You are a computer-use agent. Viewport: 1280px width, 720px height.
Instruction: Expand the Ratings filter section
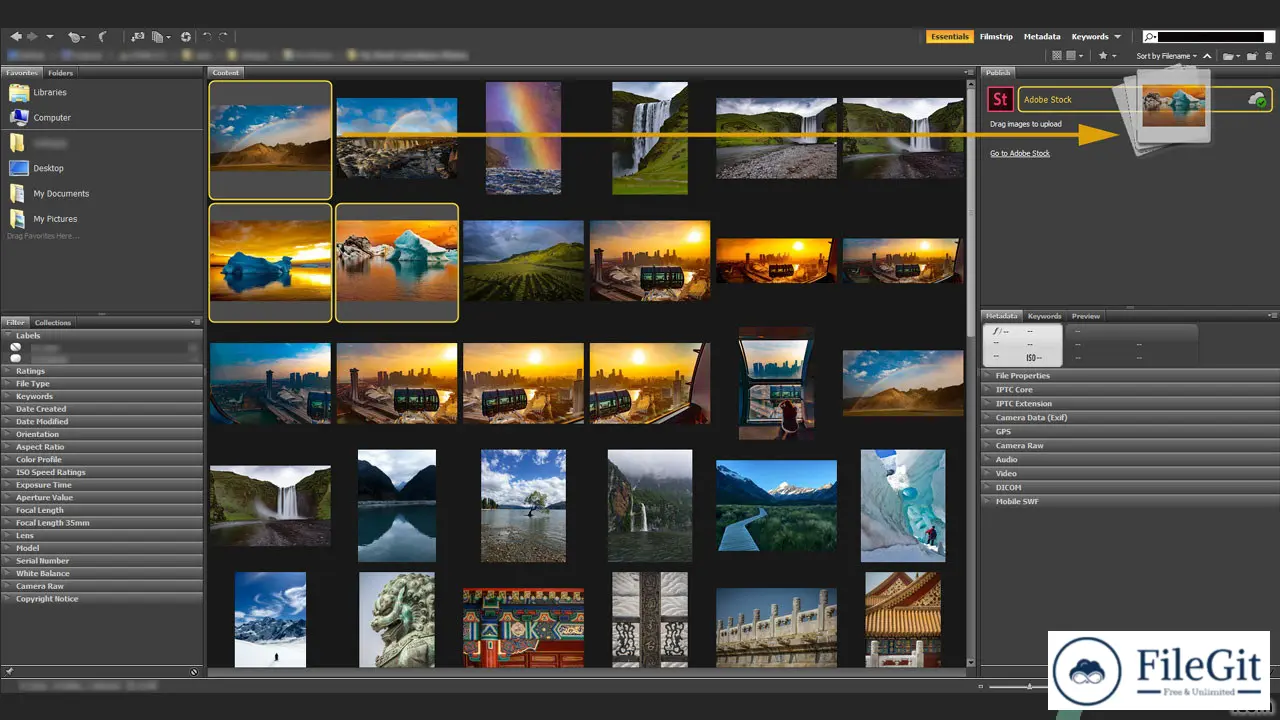(8, 371)
